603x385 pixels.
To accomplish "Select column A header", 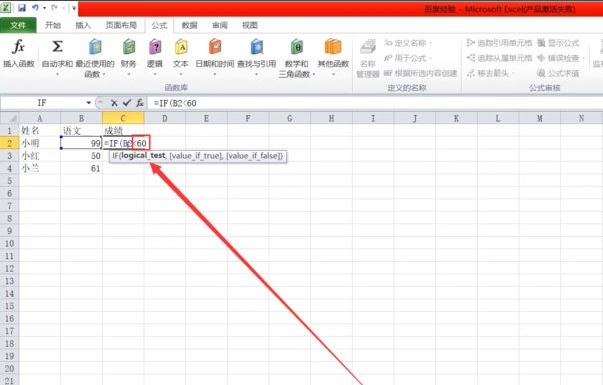I will pos(40,118).
